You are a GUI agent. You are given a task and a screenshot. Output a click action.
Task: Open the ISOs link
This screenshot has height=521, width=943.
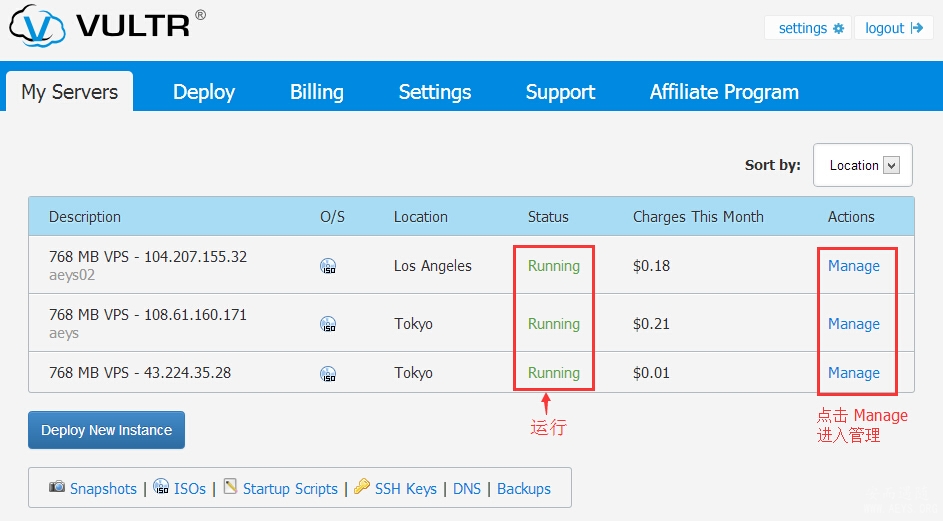tap(190, 489)
